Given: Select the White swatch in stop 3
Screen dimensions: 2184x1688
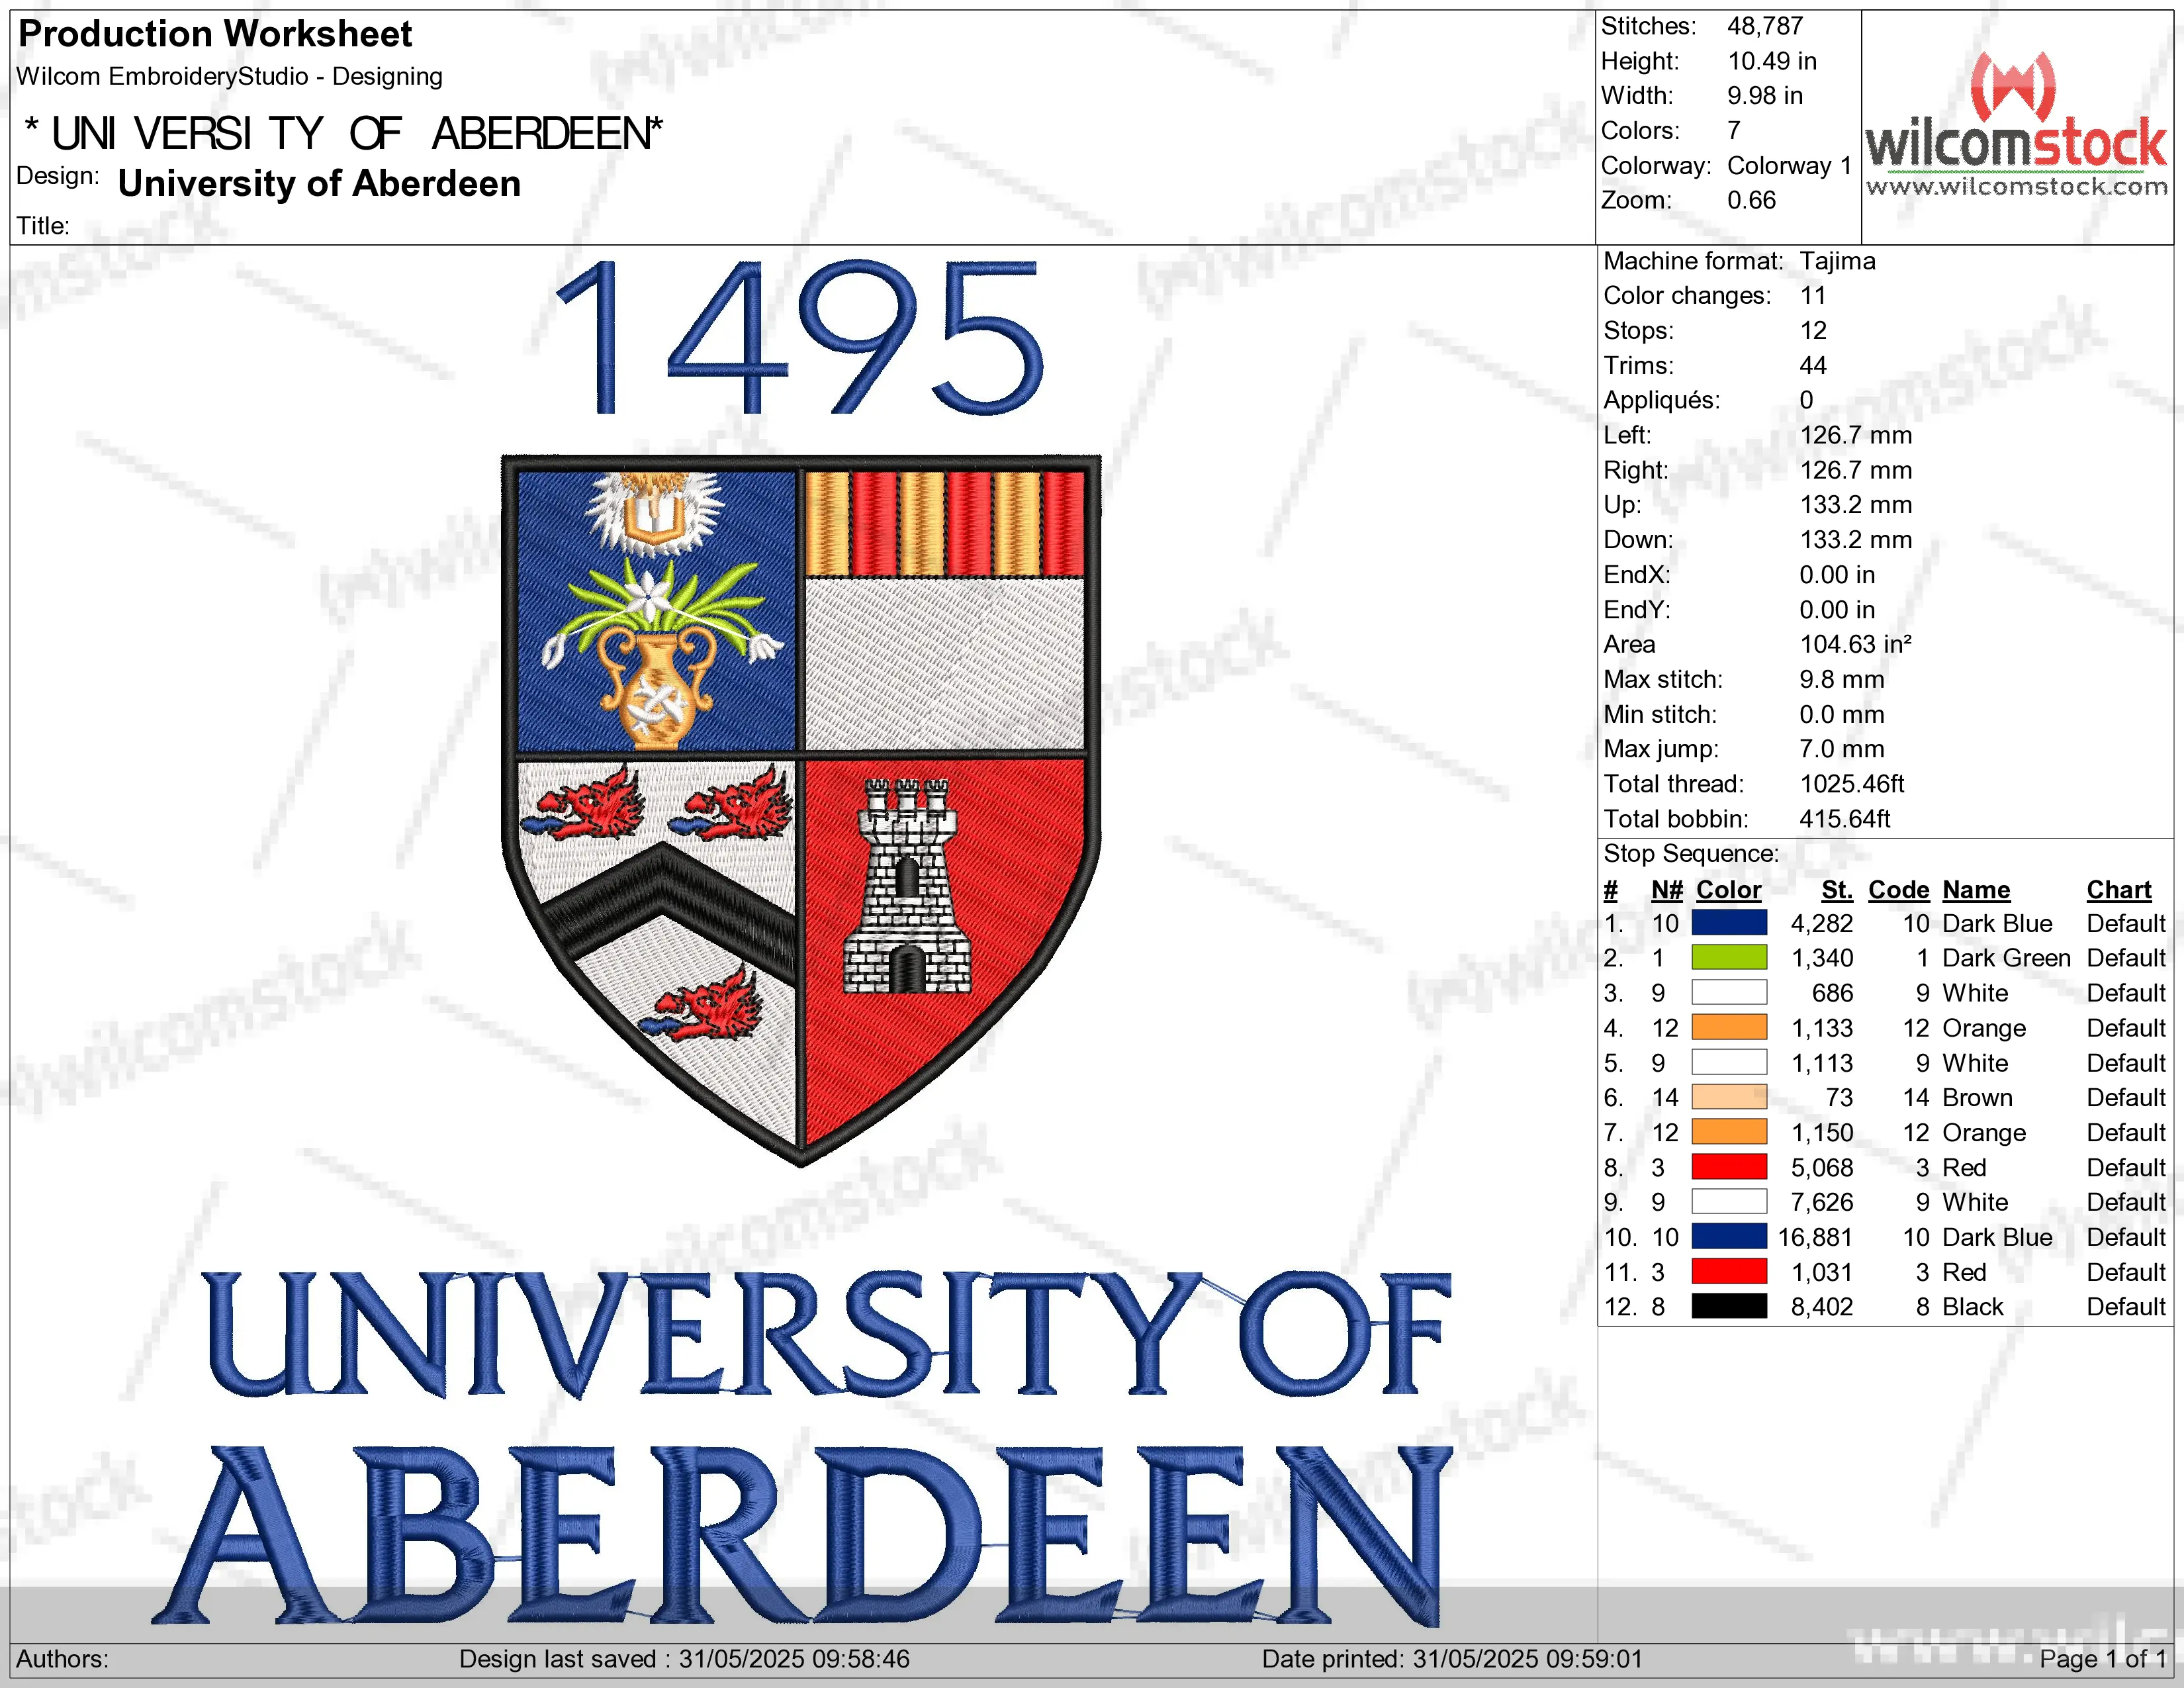Looking at the screenshot, I should 1729,993.
